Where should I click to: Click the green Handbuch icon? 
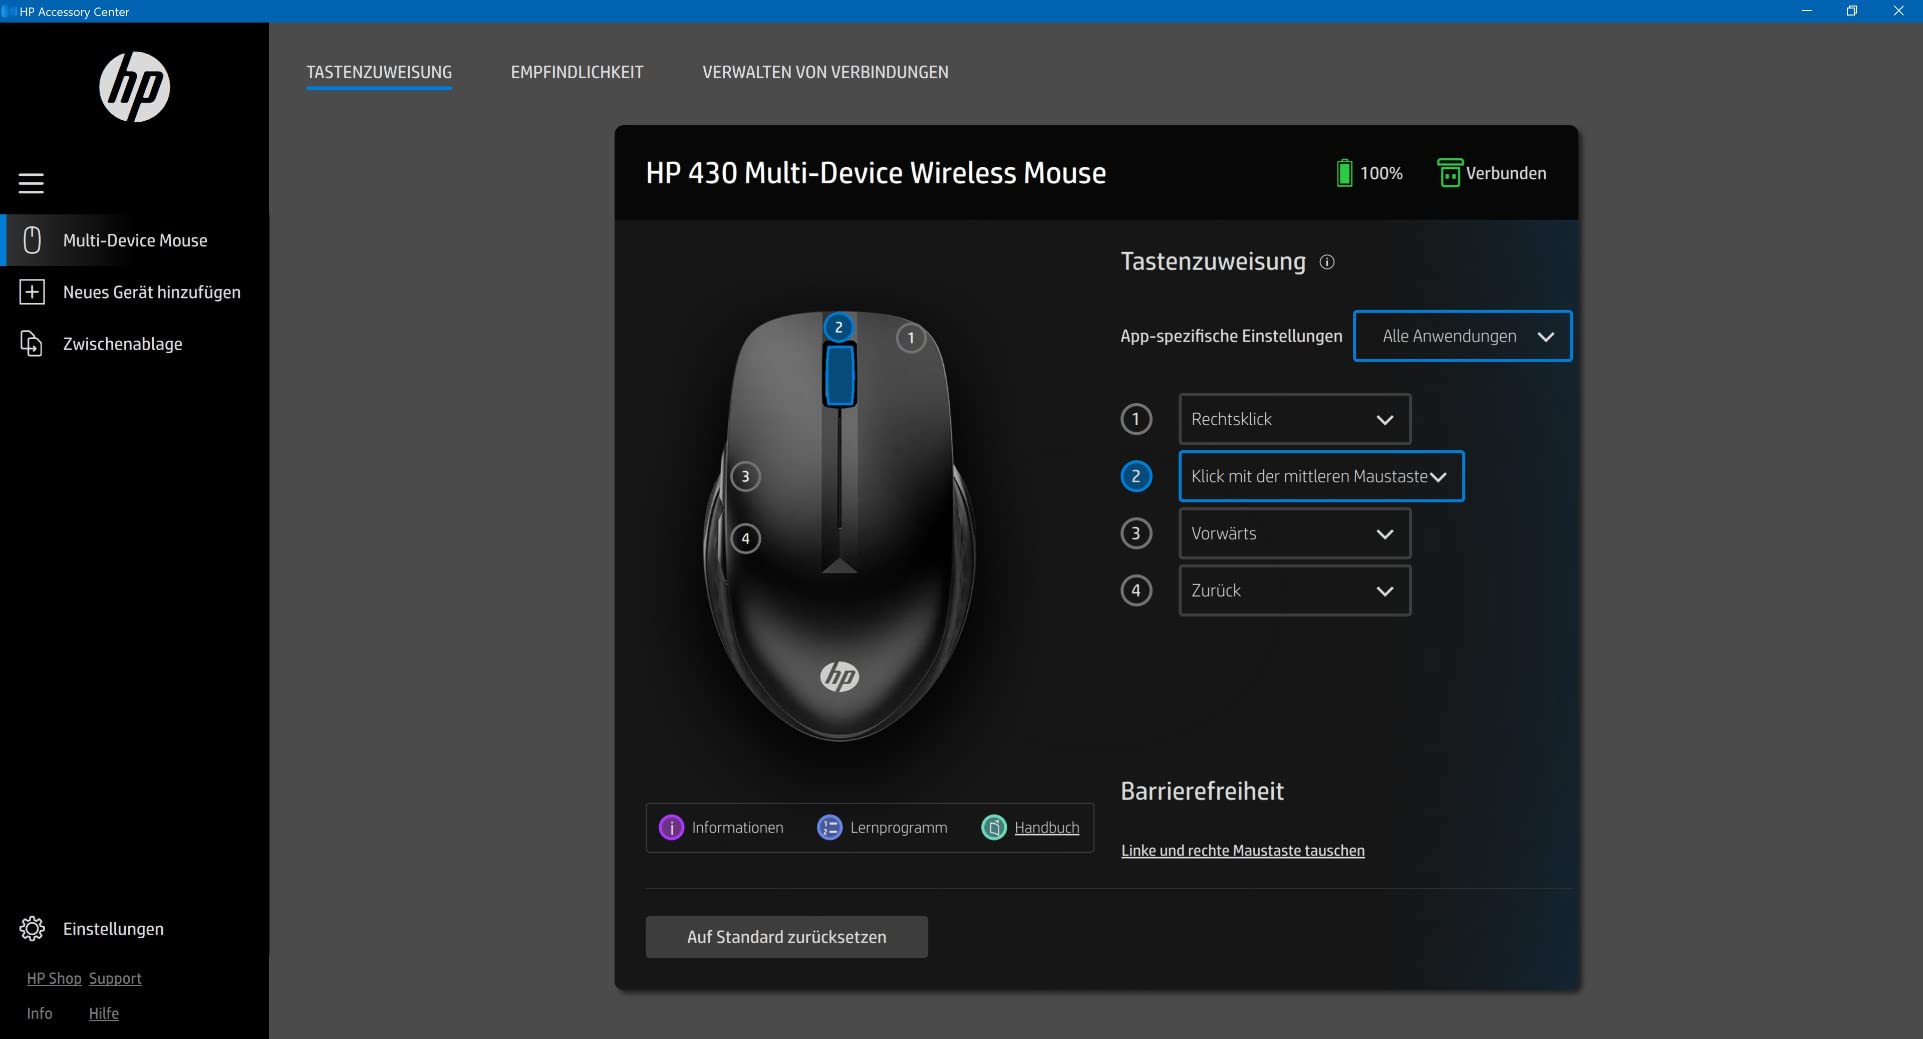(994, 828)
